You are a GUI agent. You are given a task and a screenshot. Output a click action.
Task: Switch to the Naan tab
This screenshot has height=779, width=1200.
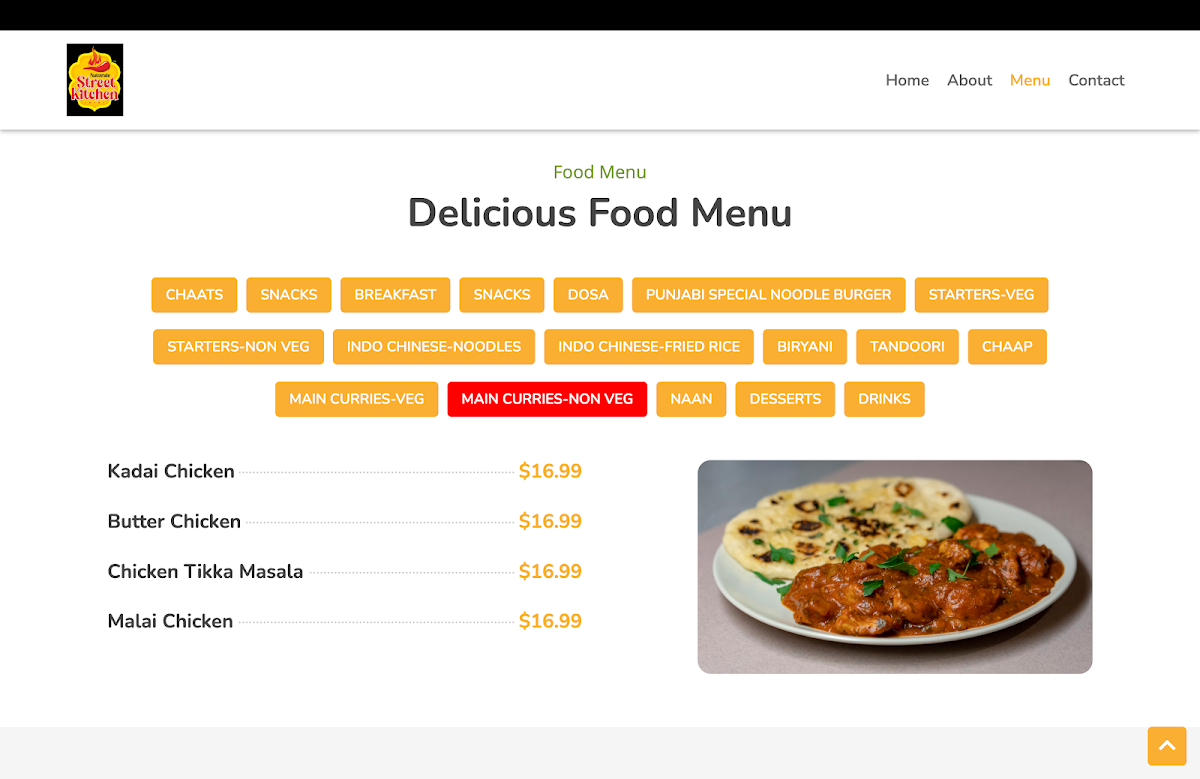(691, 399)
